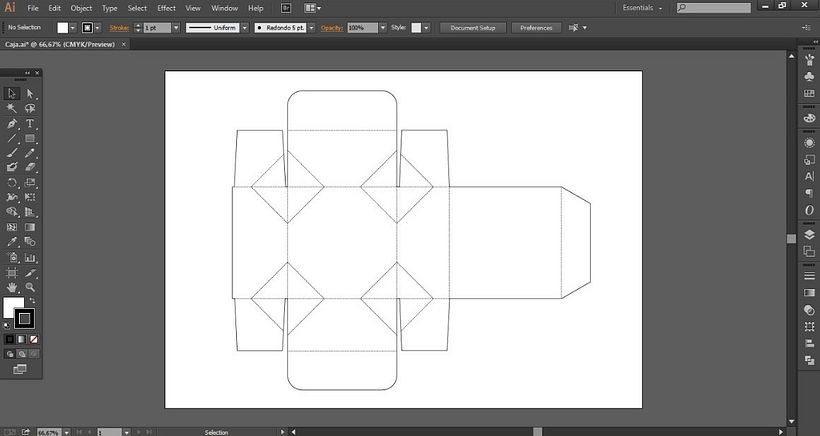Select the Type tool
Screen dimensions: 820x436
click(x=30, y=123)
